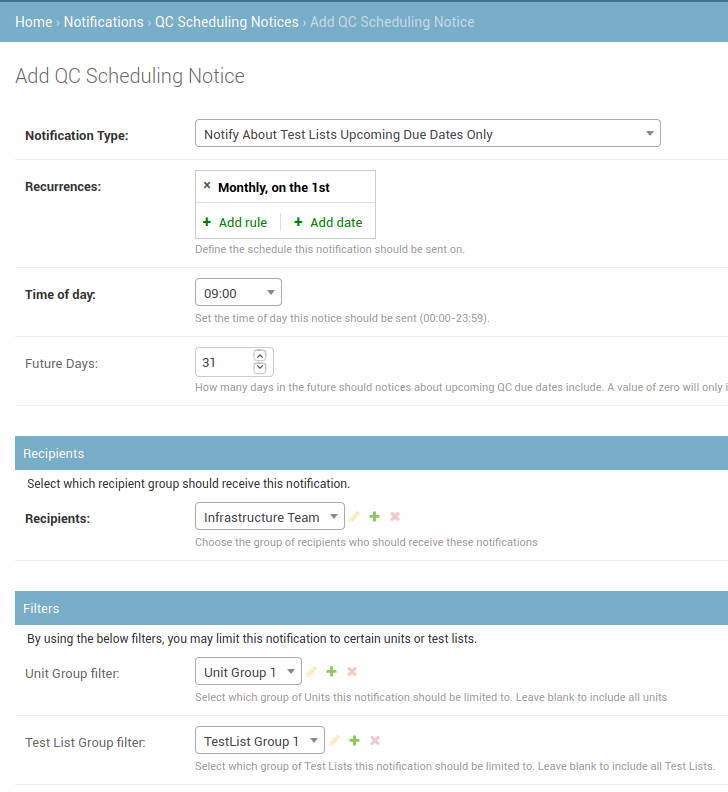Select the 'Monthly, on the 1st' rule text
The height and width of the screenshot is (792, 728).
pos(274,188)
